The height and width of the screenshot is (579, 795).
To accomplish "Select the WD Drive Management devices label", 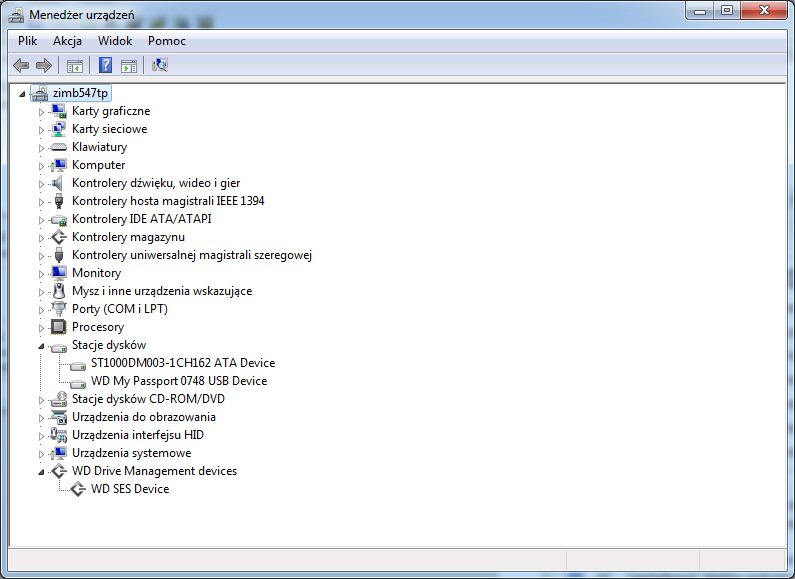I will (155, 471).
